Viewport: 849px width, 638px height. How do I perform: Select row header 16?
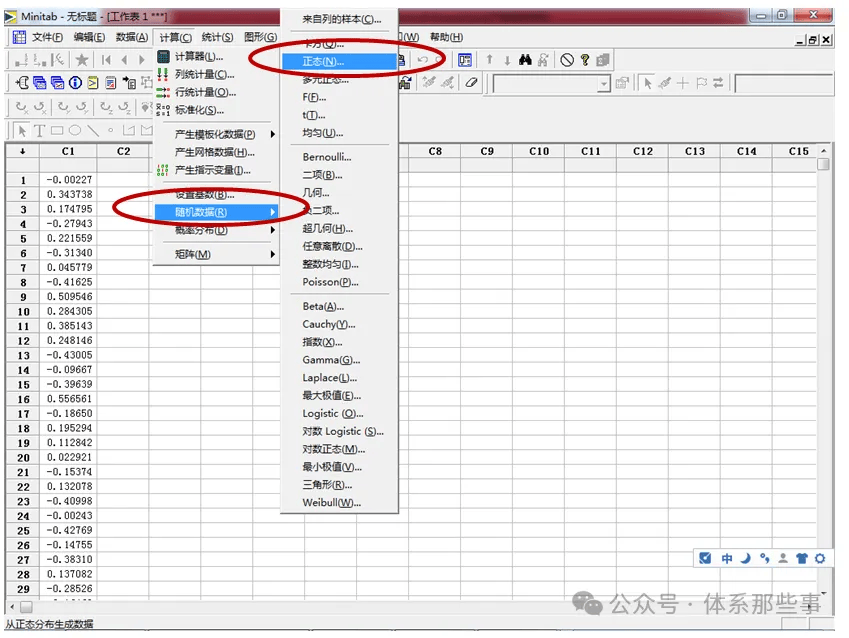[23, 399]
